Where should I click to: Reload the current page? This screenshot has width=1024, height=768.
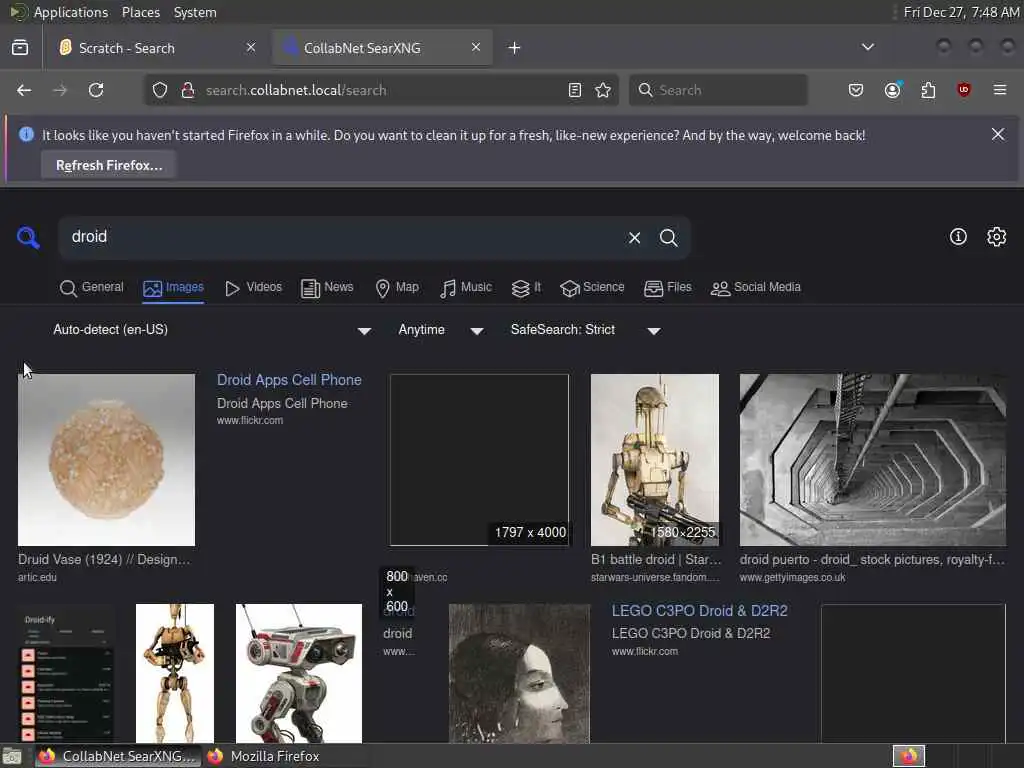click(x=96, y=90)
